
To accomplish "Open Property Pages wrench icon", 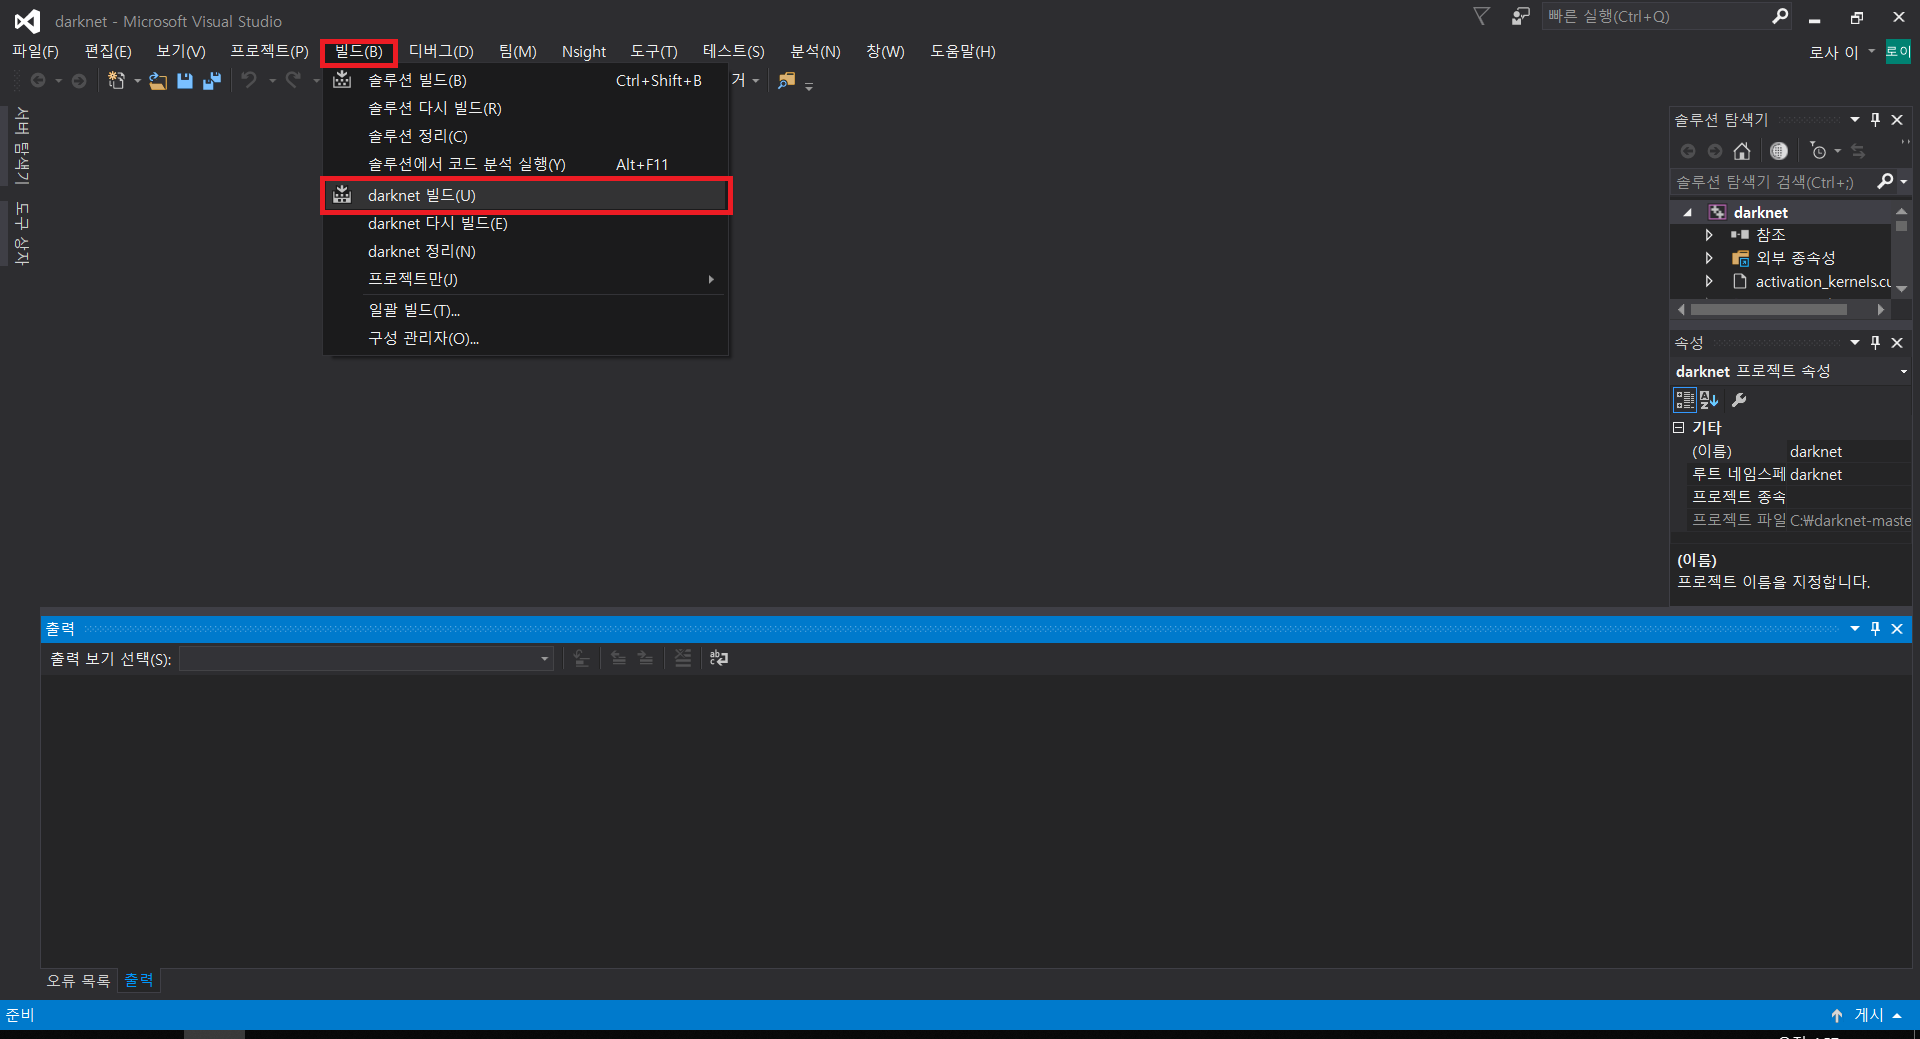I will 1740,400.
